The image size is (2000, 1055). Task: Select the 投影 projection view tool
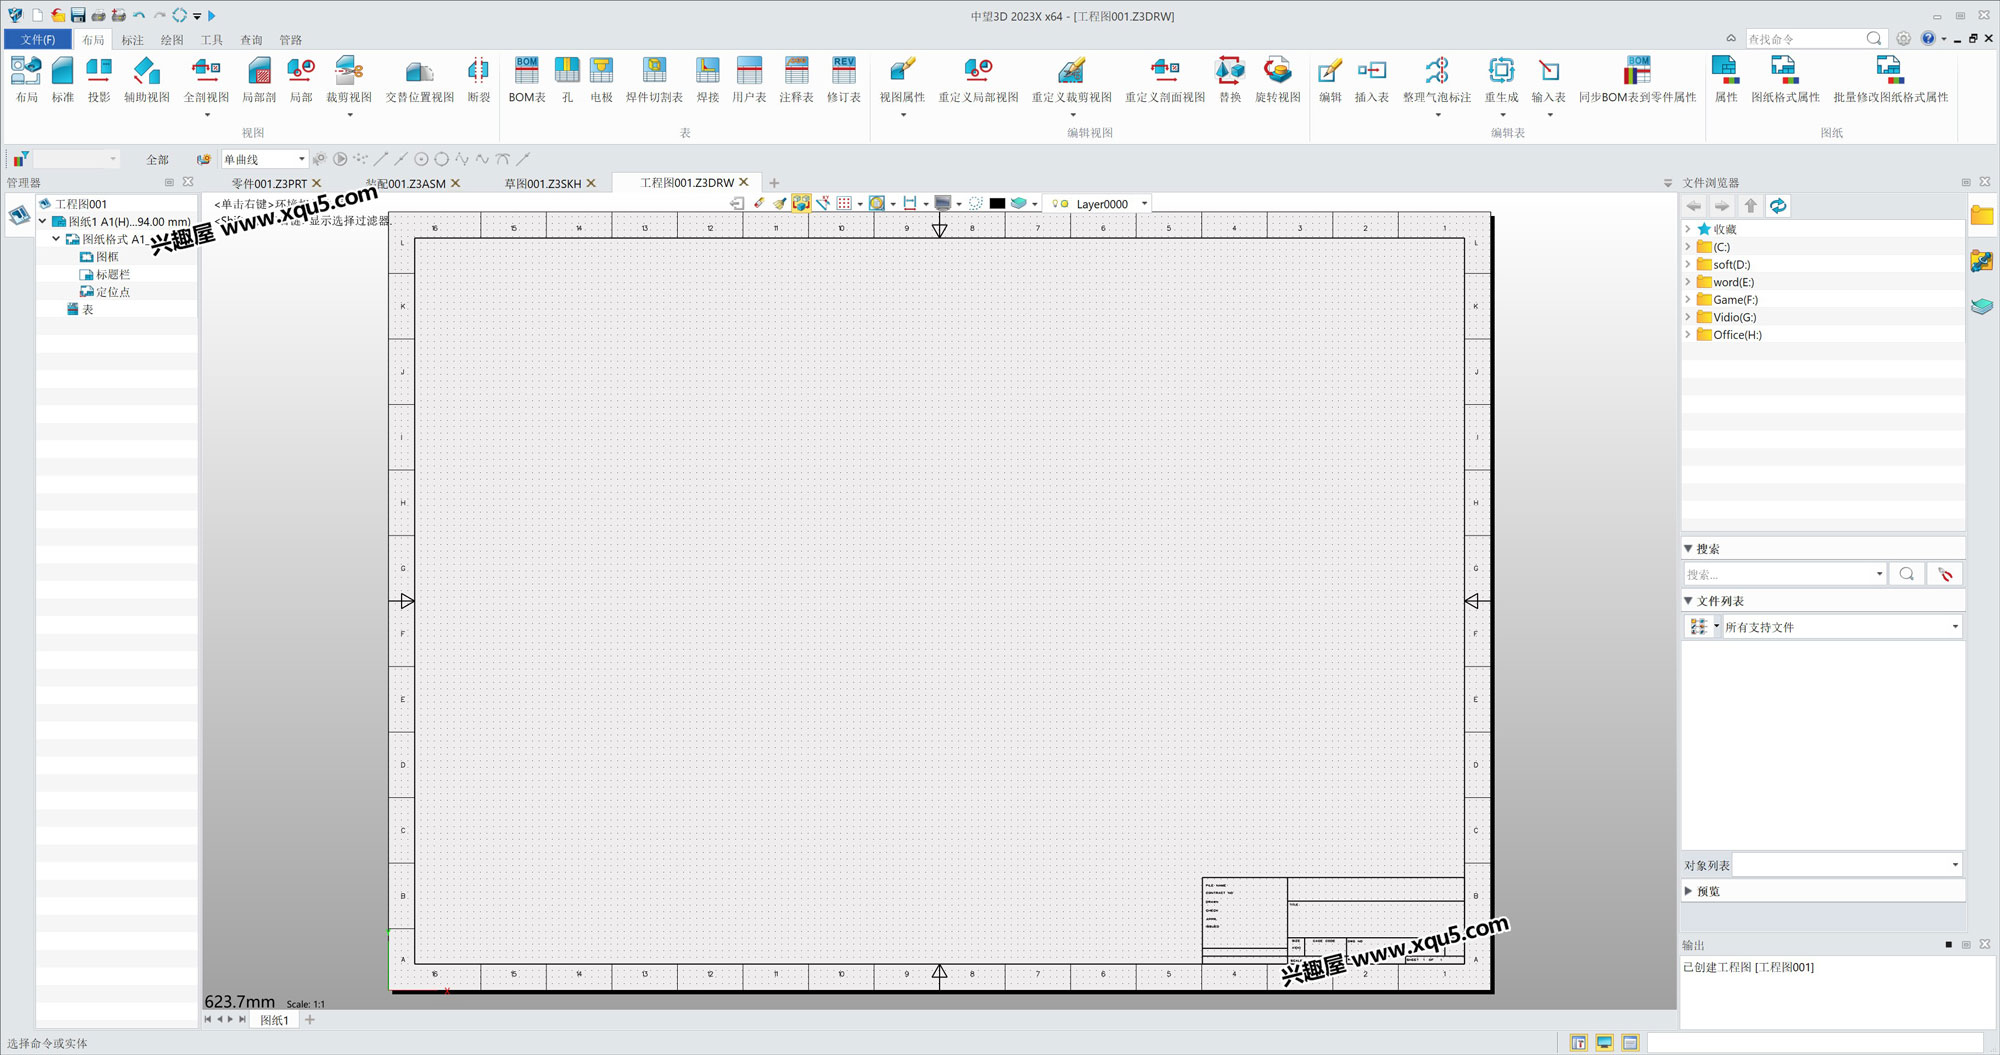(99, 79)
